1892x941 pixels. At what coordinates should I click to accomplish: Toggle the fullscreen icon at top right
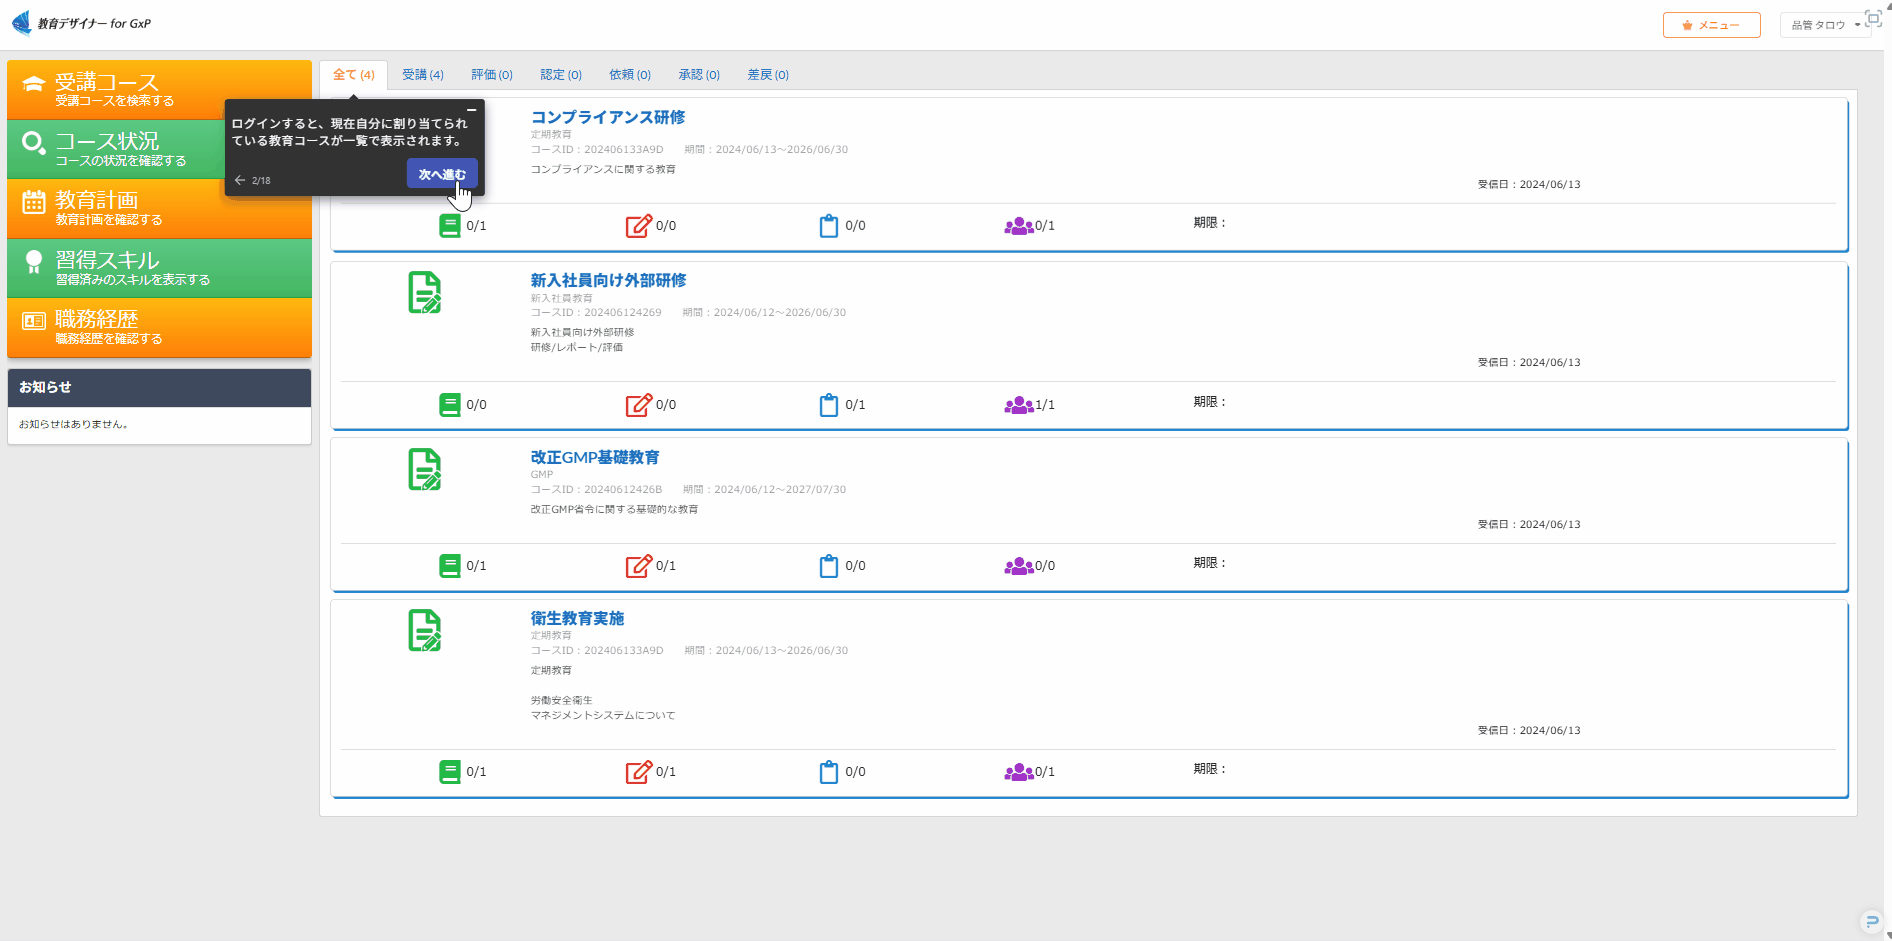point(1873,19)
